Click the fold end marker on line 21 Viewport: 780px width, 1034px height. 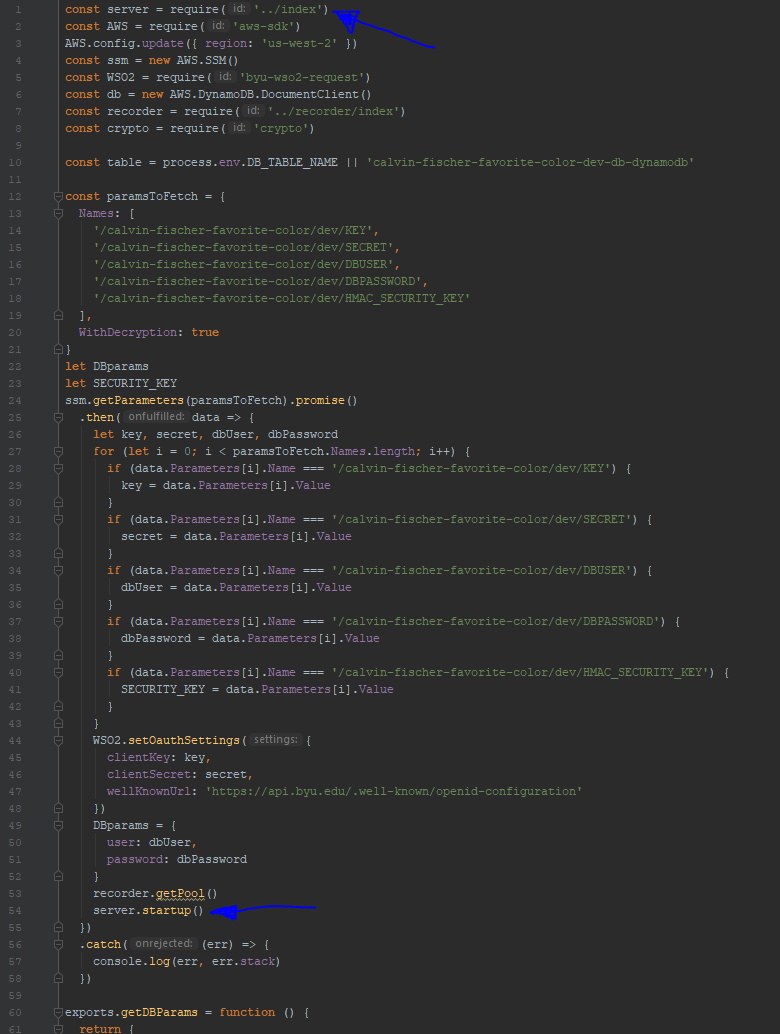(x=58, y=350)
